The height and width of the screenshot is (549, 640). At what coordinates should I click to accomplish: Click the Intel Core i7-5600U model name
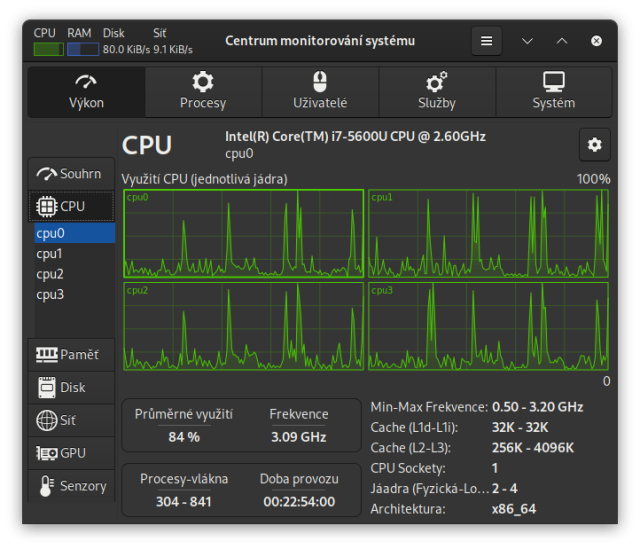355,136
